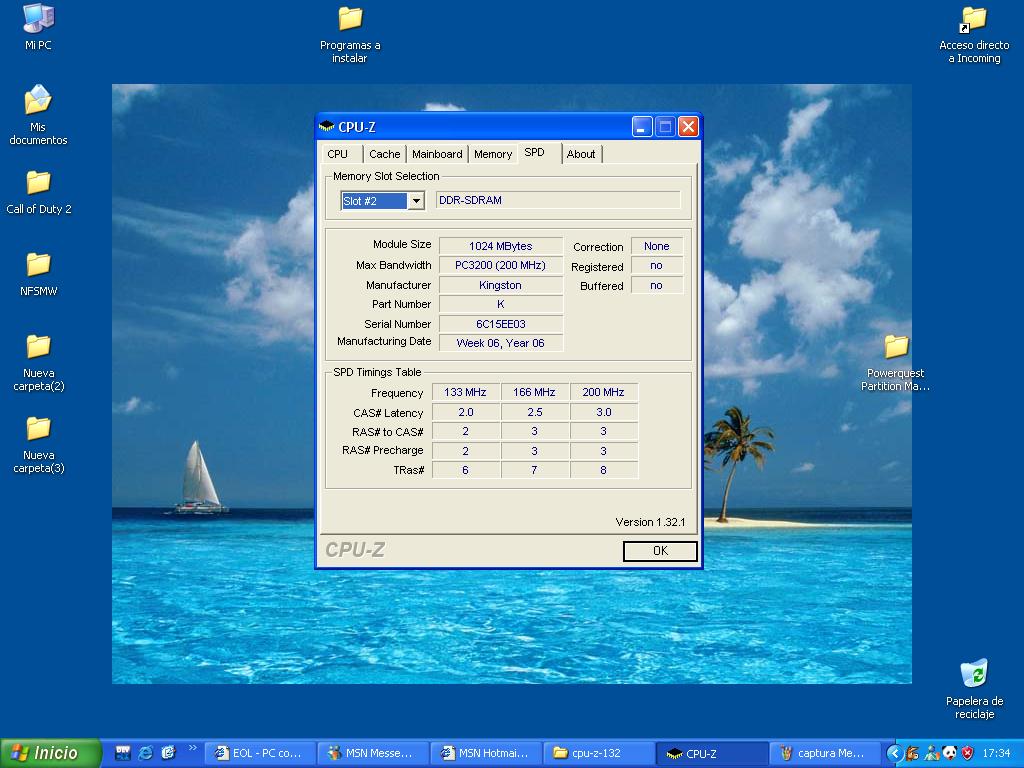Image resolution: width=1024 pixels, height=768 pixels.
Task: Click the Correction value None
Action: 657,246
